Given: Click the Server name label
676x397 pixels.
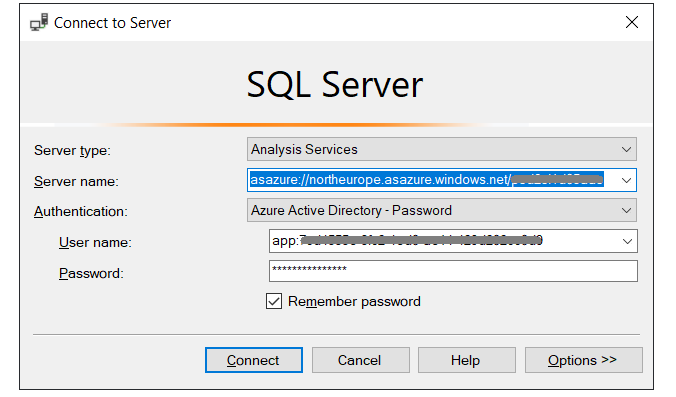Looking at the screenshot, I should (76, 181).
